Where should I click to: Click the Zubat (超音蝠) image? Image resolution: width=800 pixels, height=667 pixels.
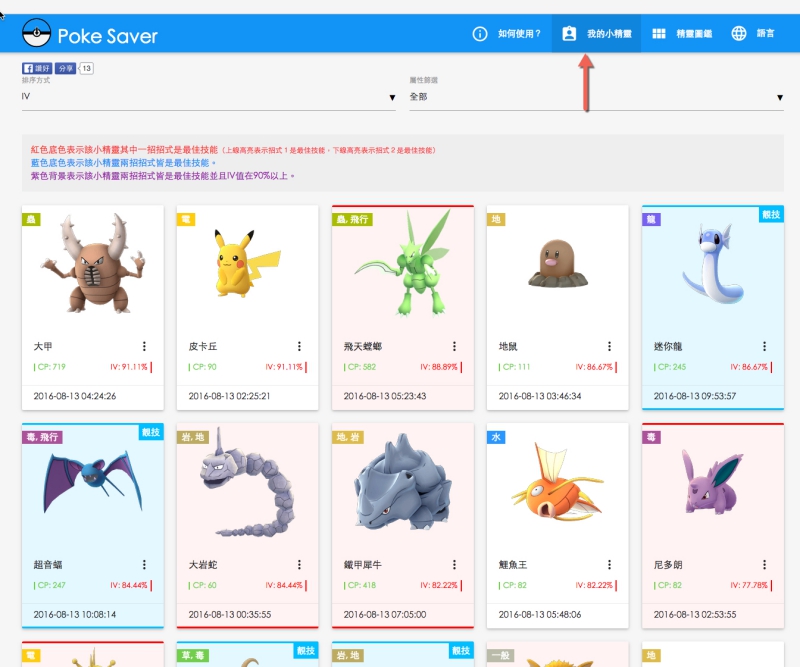[x=93, y=482]
